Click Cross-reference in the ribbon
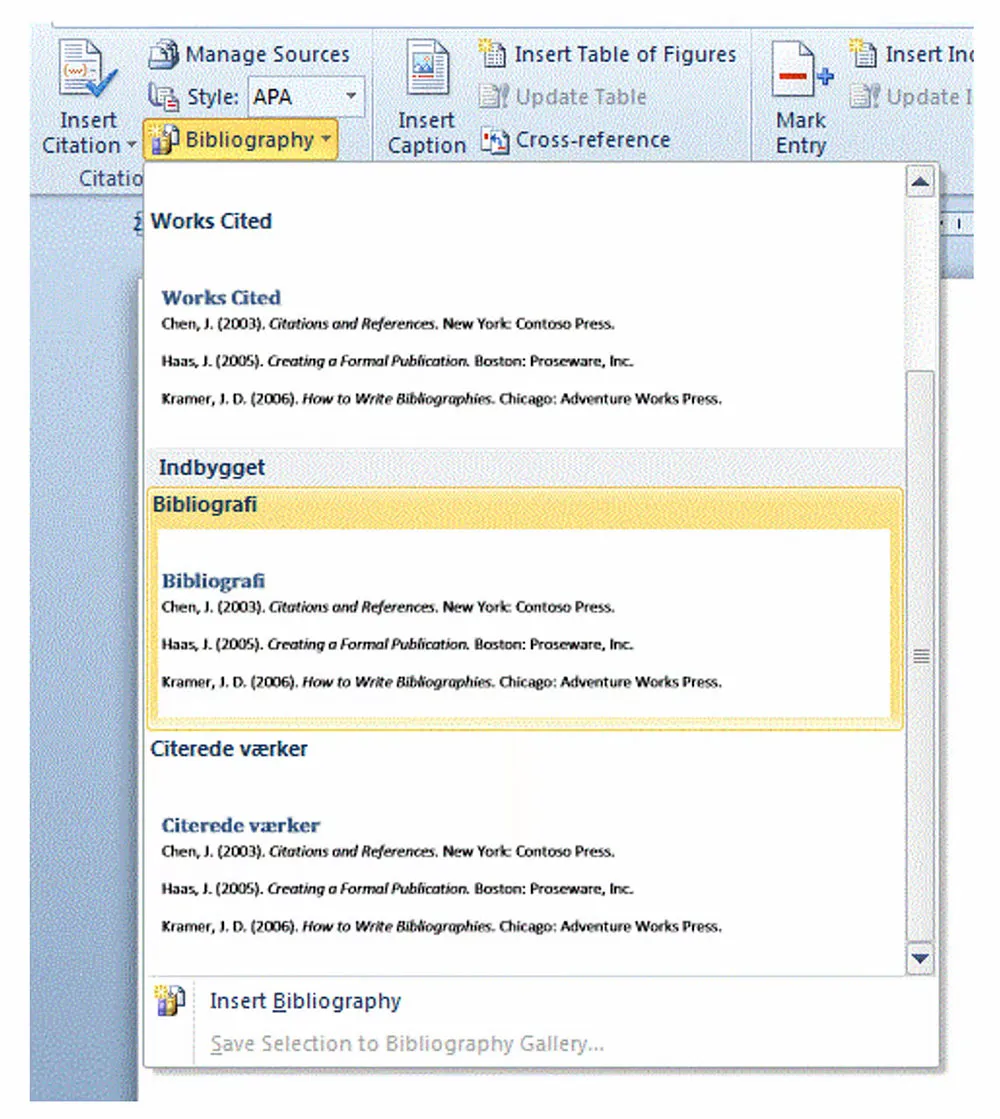Image resolution: width=1000 pixels, height=1119 pixels. click(x=575, y=140)
